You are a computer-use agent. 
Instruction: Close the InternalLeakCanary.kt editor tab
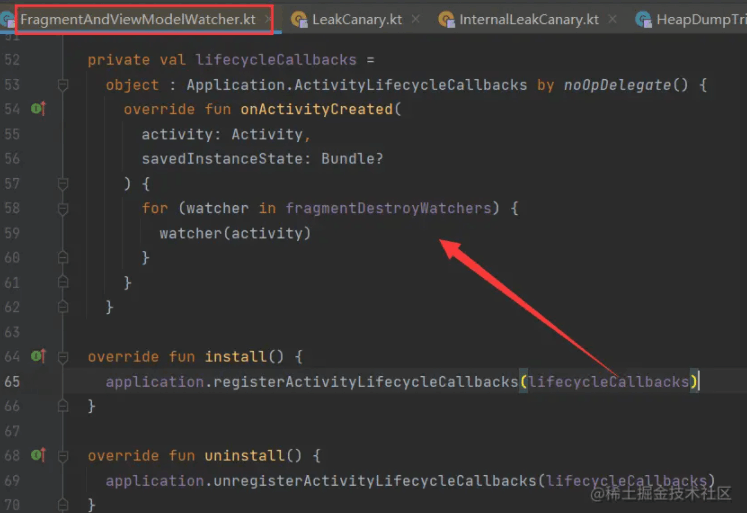click(x=611, y=19)
